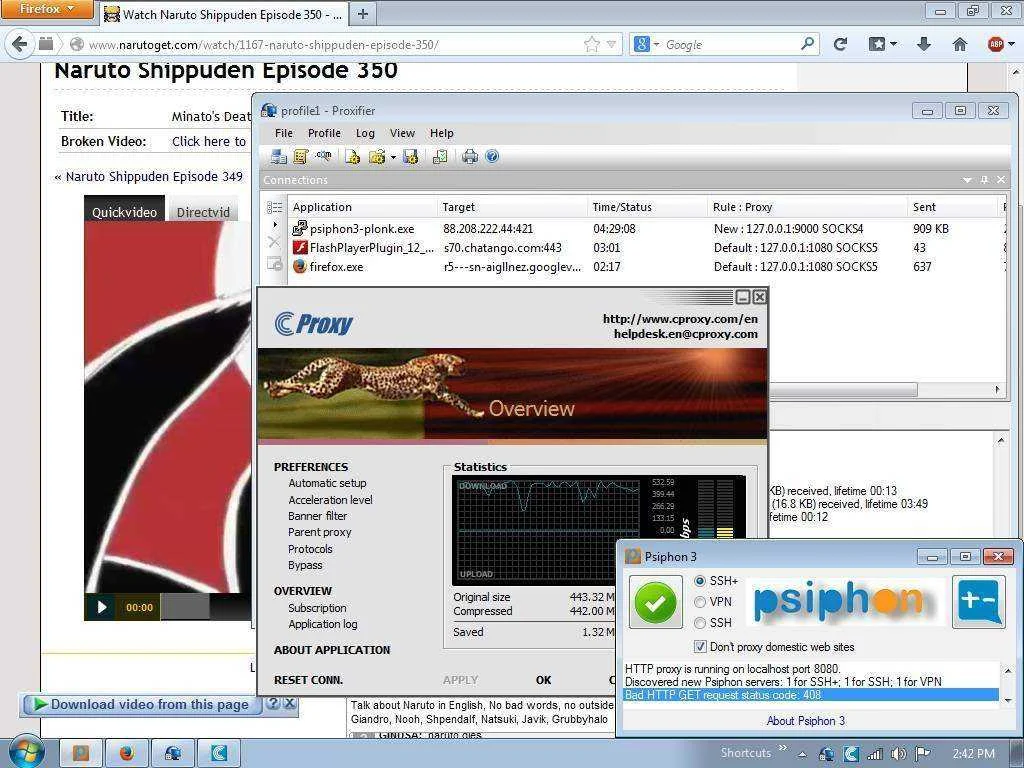Sort connections by Application column

(x=362, y=207)
